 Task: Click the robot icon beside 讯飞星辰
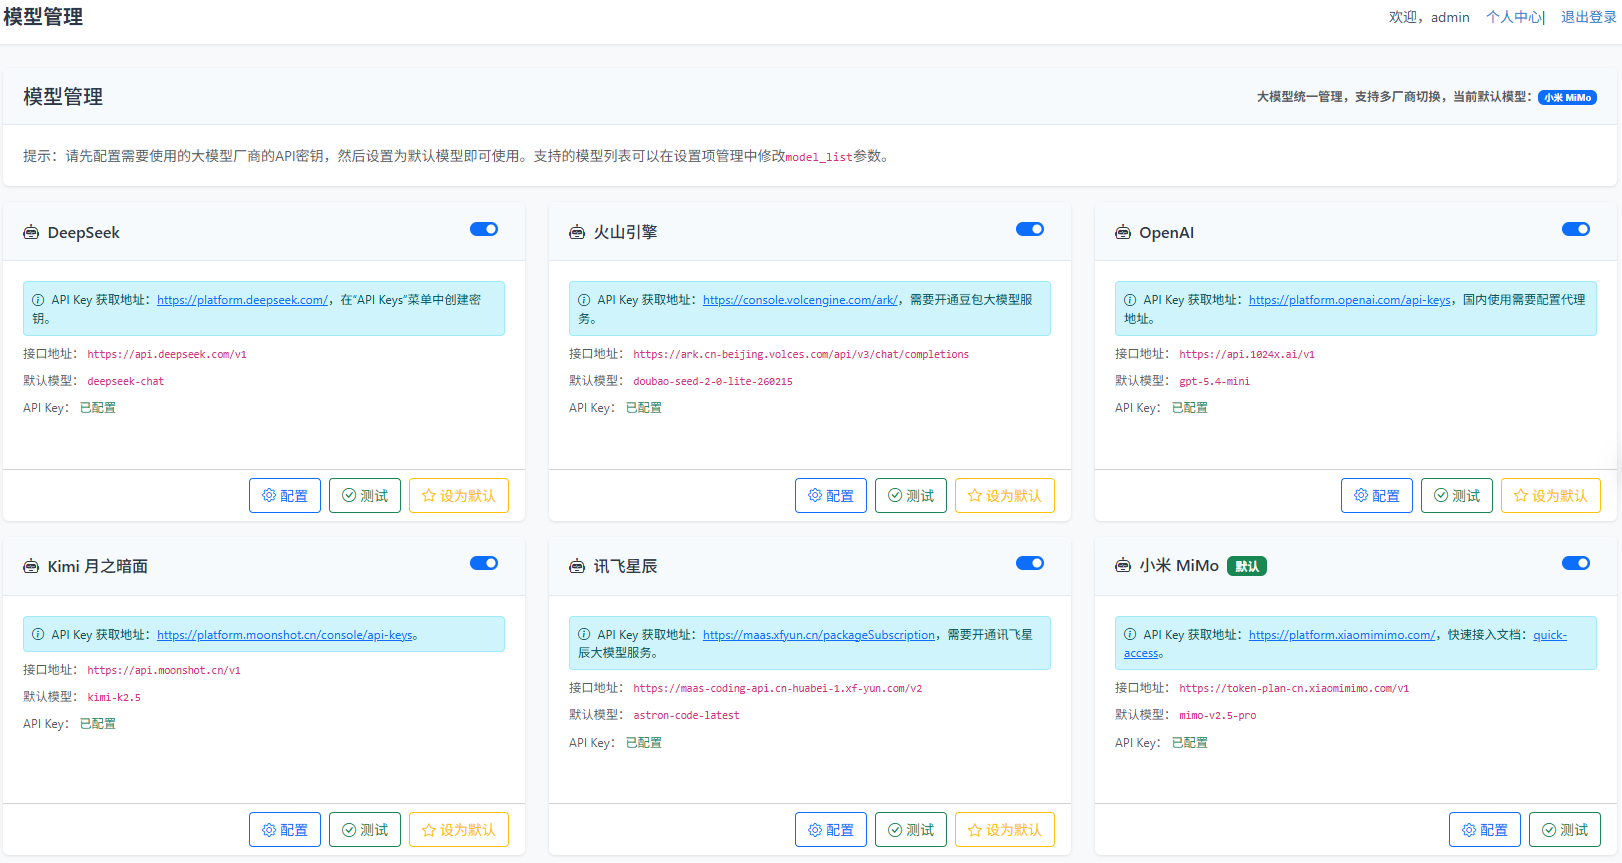[577, 567]
